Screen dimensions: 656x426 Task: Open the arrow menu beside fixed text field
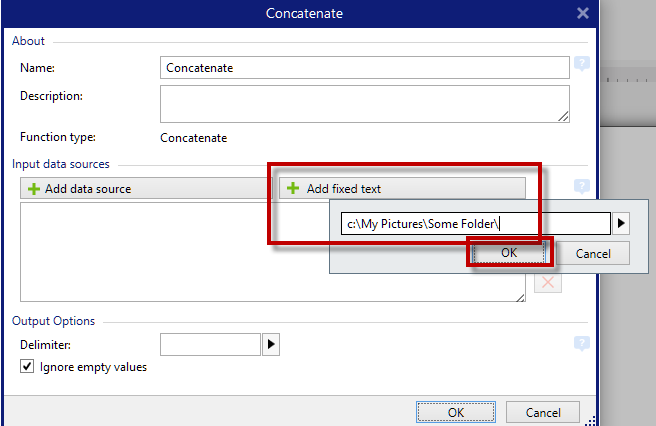point(621,223)
